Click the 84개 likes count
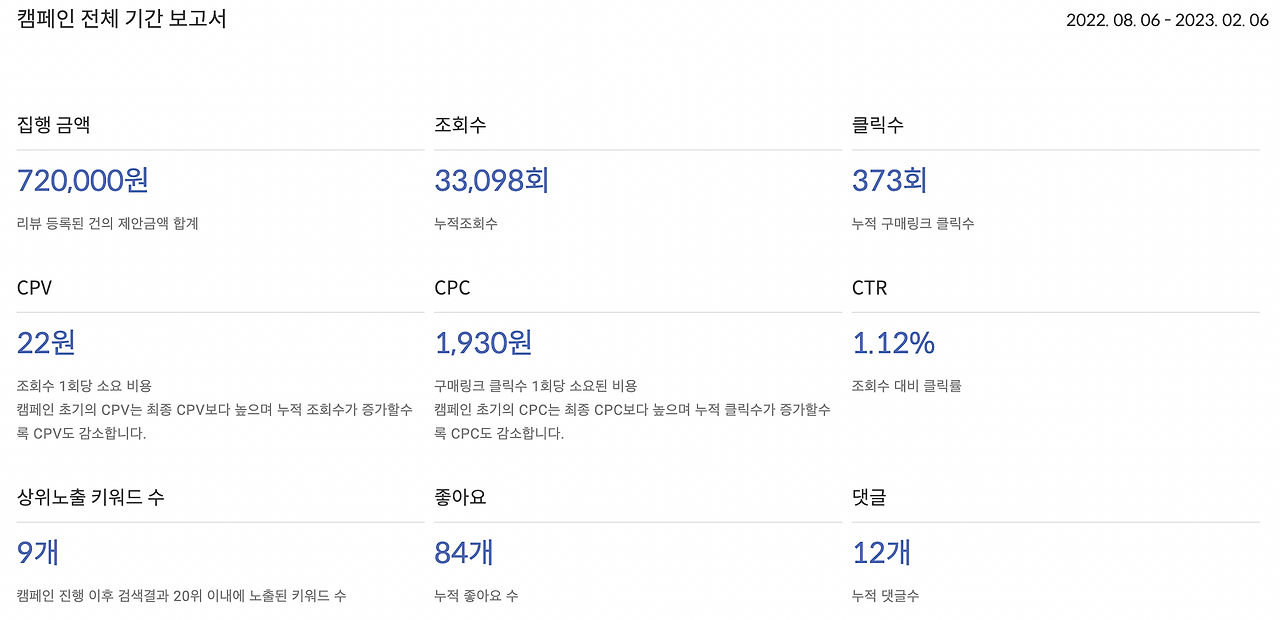Viewport: 1280px width, 620px height. 464,553
